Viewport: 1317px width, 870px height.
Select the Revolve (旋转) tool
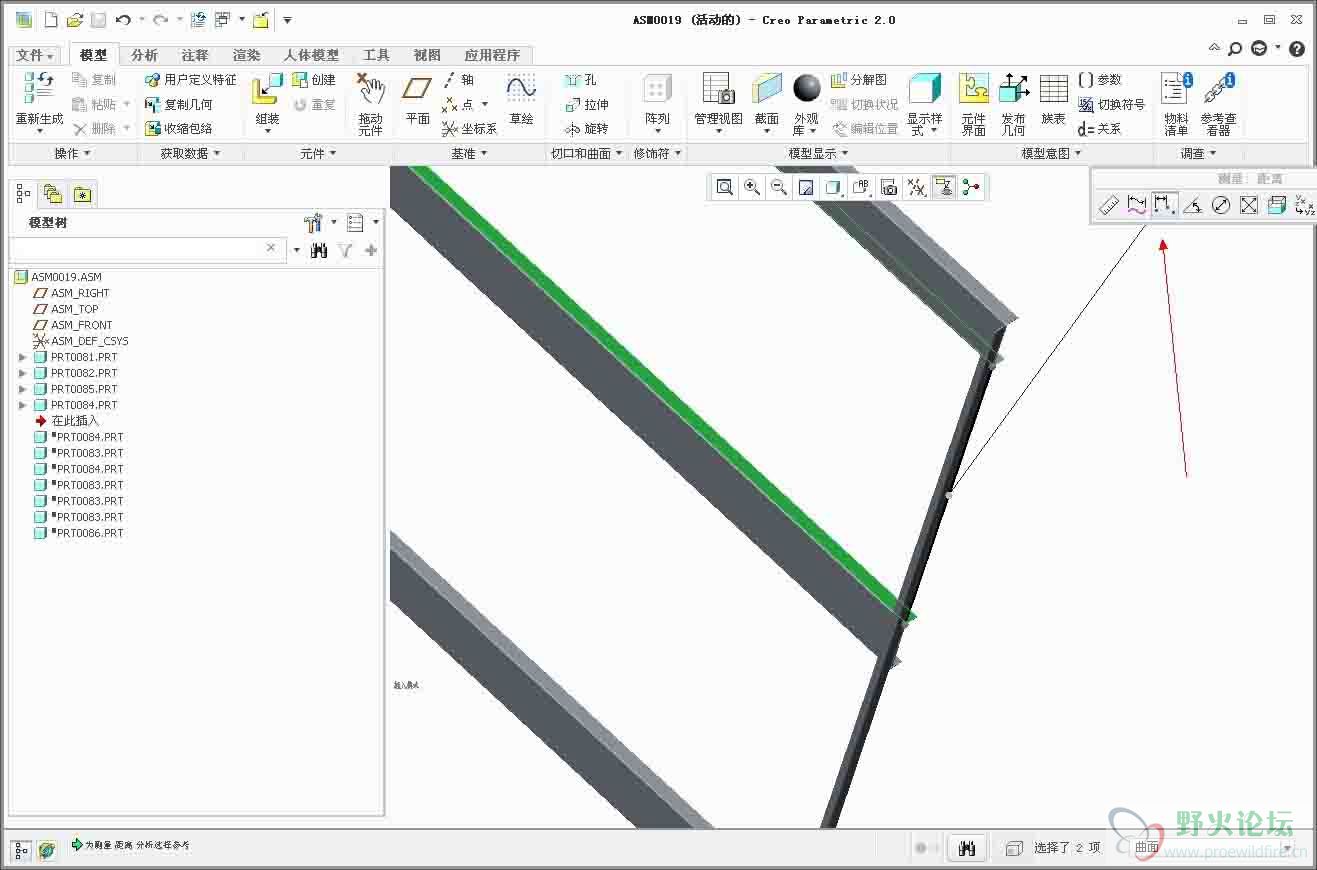586,129
